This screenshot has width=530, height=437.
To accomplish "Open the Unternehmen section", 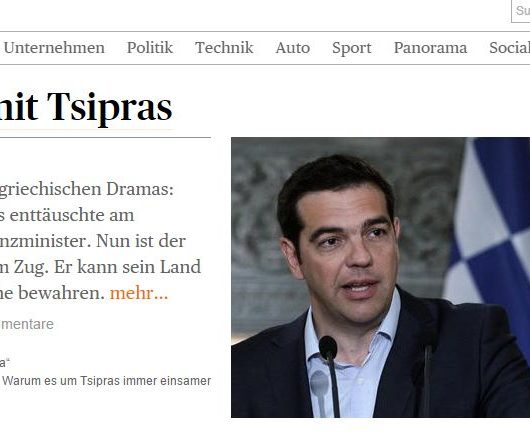I will [54, 48].
